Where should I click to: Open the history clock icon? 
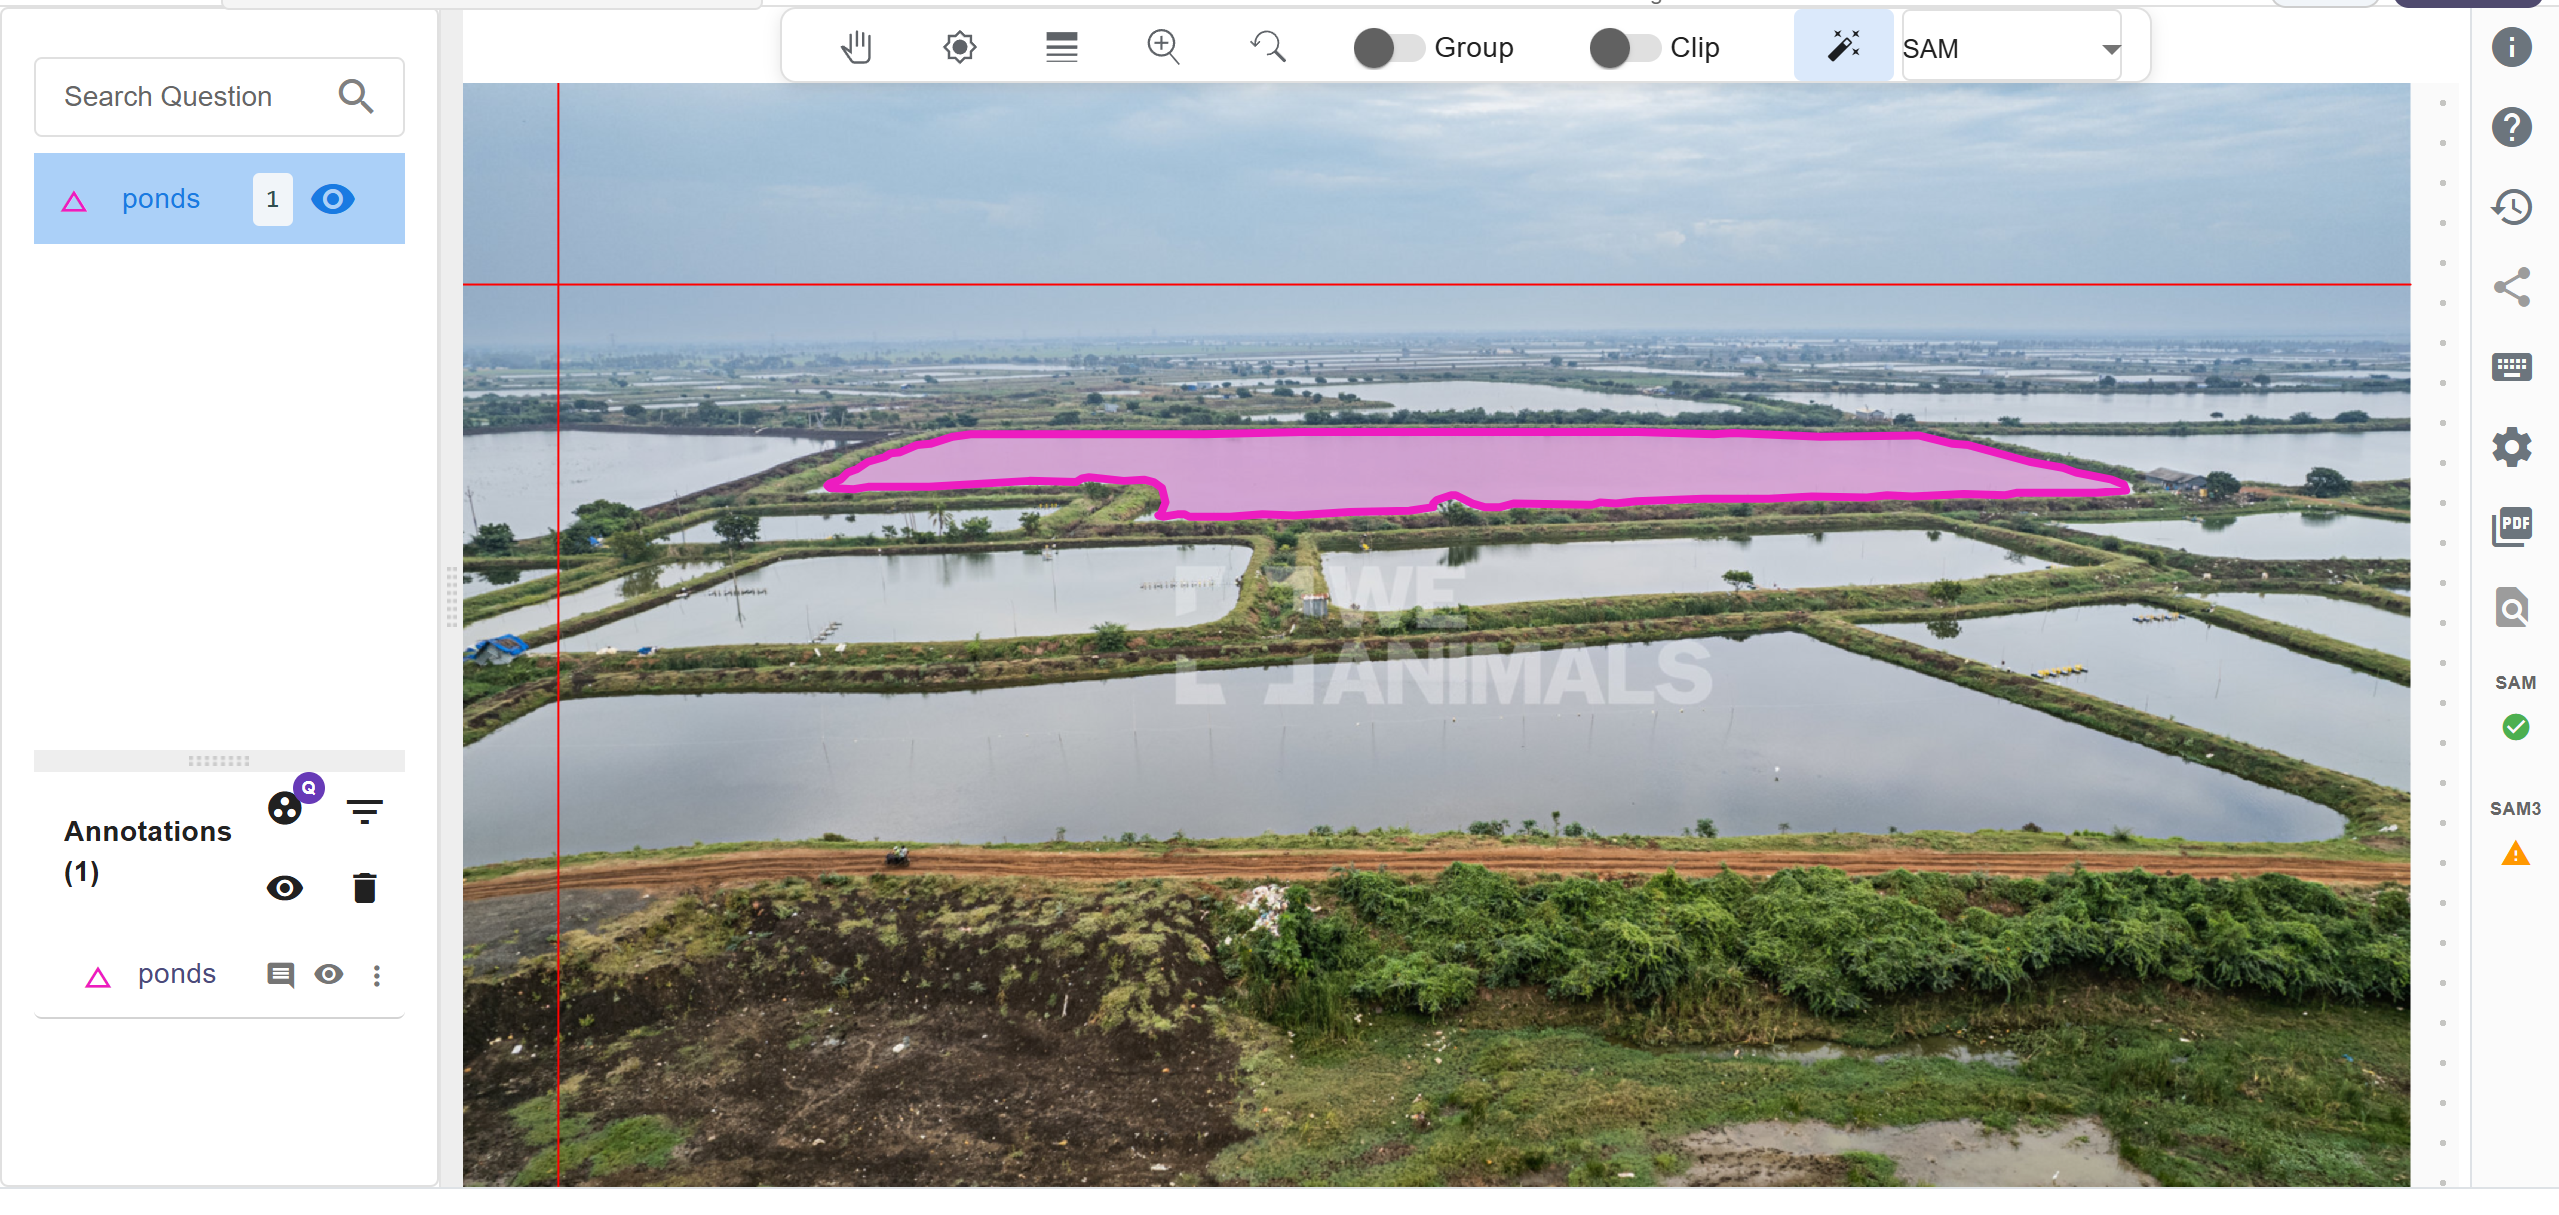pyautogui.click(x=2511, y=208)
